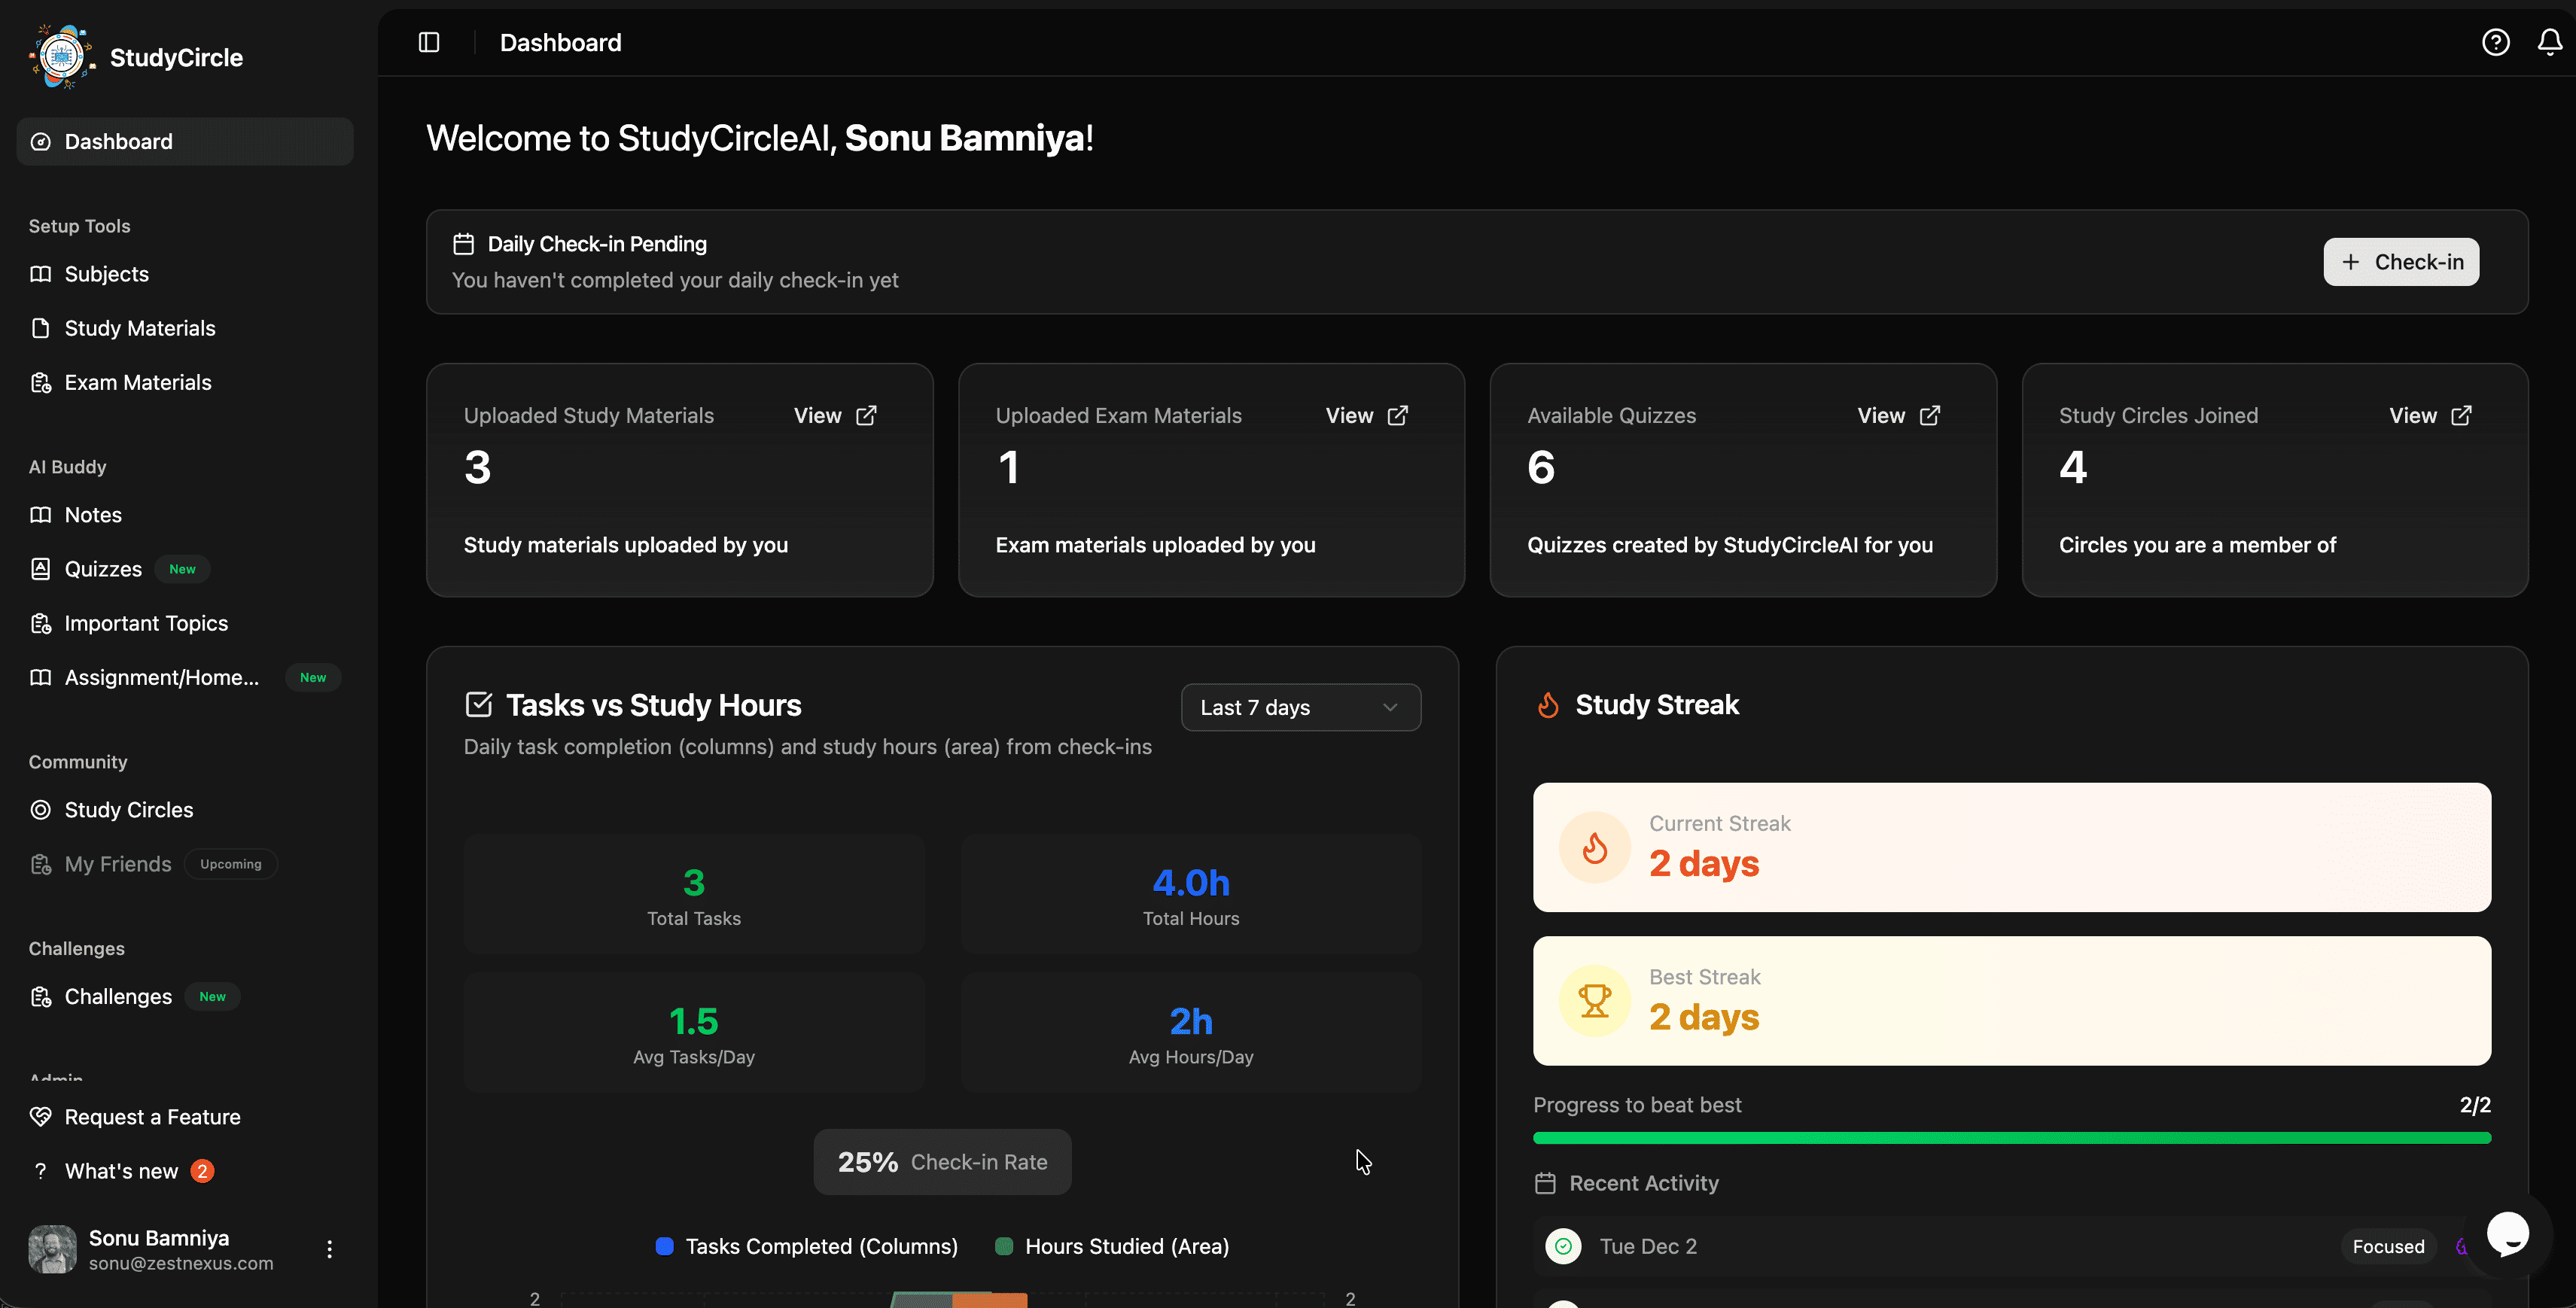Go to Study Materials in sidebar
This screenshot has width=2576, height=1308.
(139, 328)
